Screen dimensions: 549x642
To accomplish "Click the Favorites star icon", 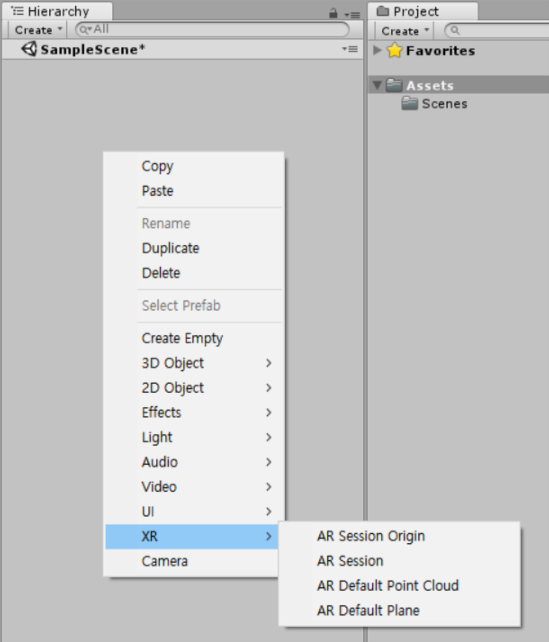I will tap(394, 50).
